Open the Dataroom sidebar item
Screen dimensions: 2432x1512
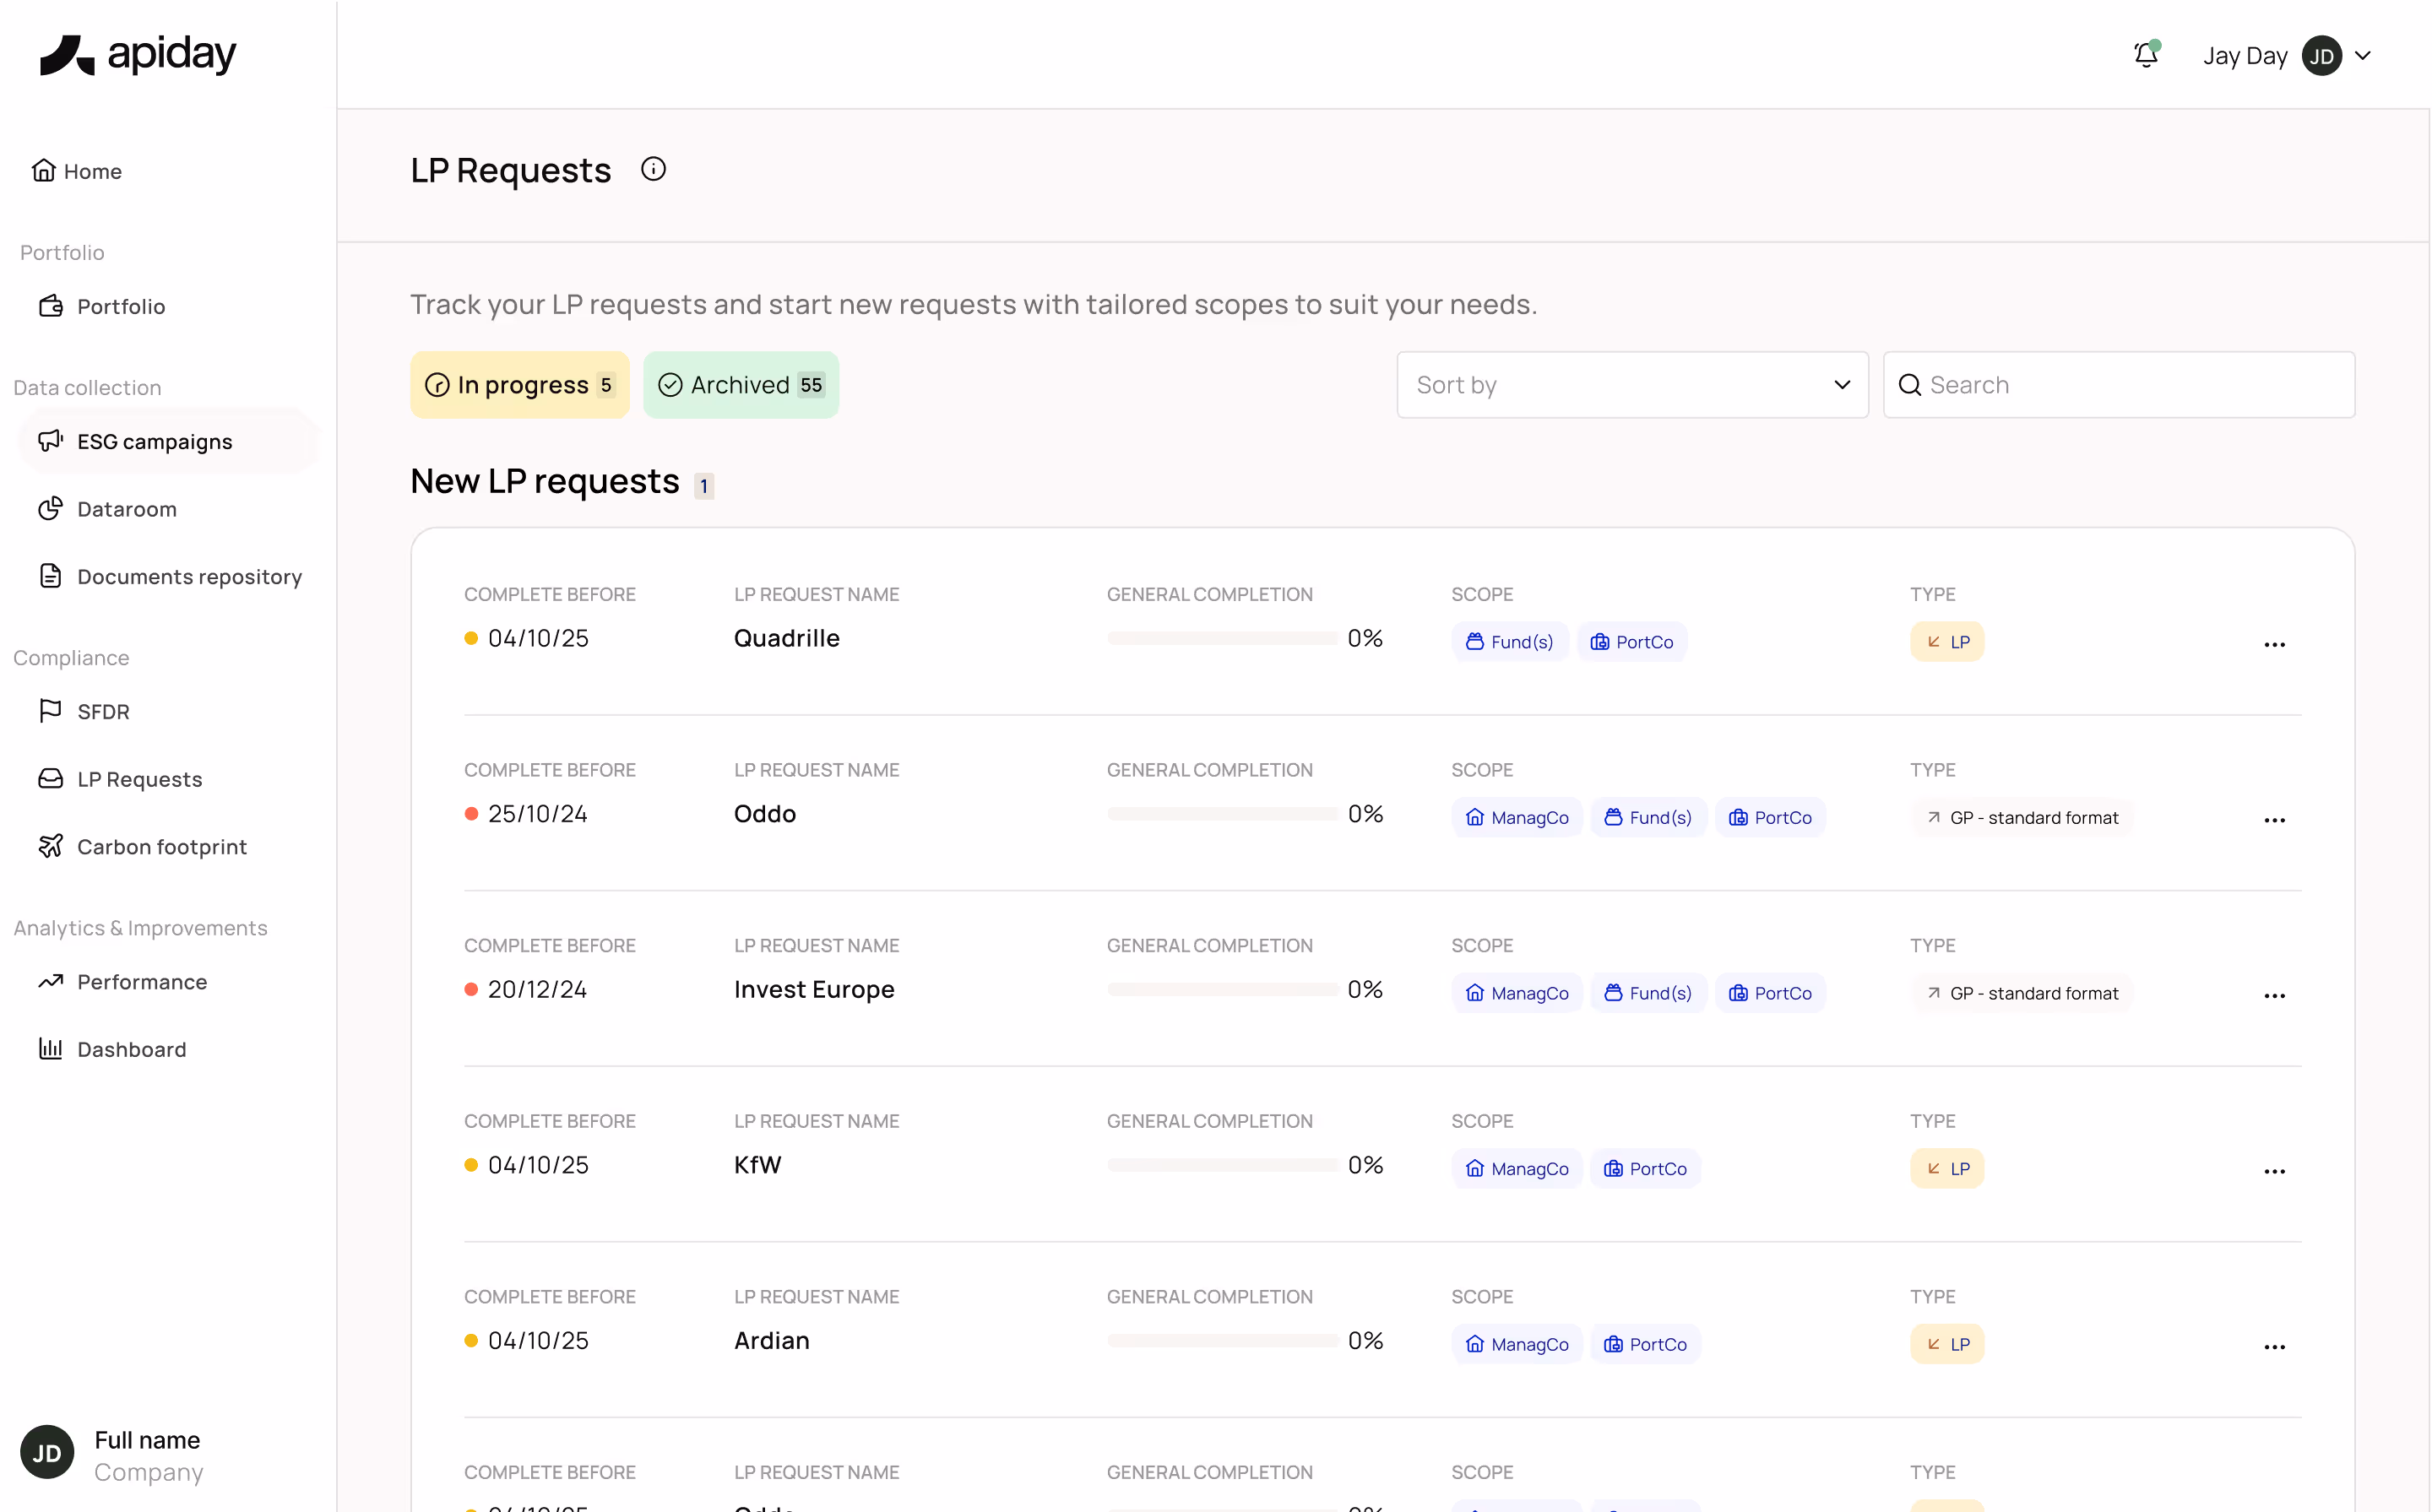[126, 509]
